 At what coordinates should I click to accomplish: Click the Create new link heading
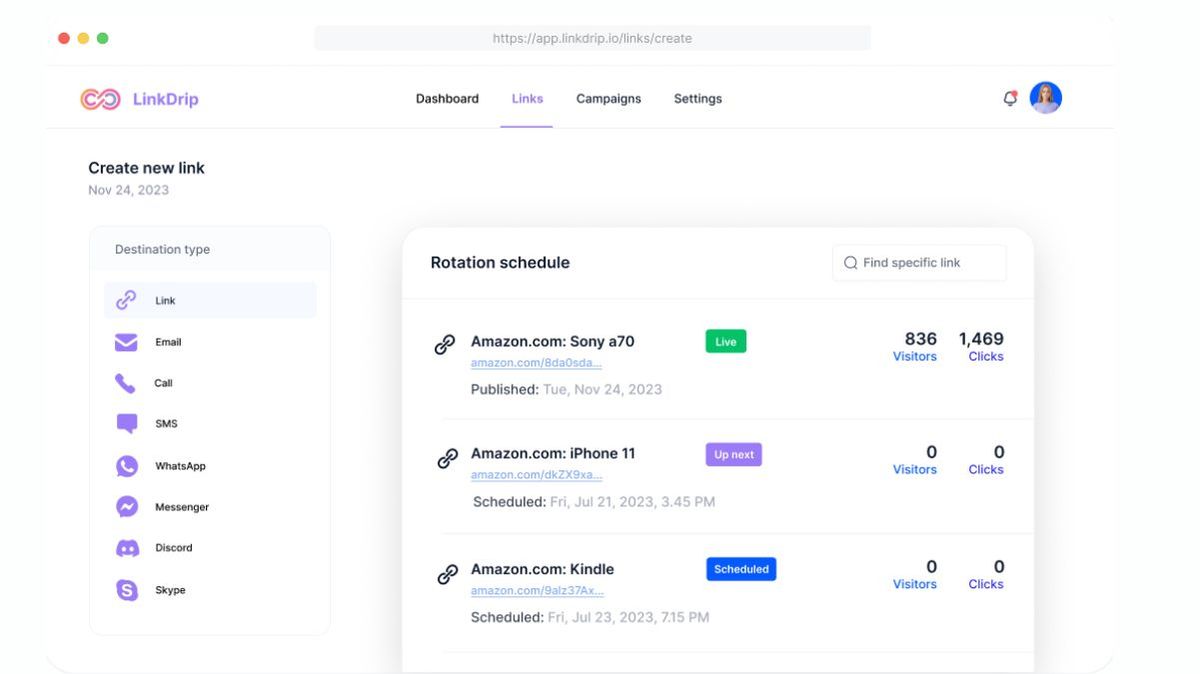146,168
